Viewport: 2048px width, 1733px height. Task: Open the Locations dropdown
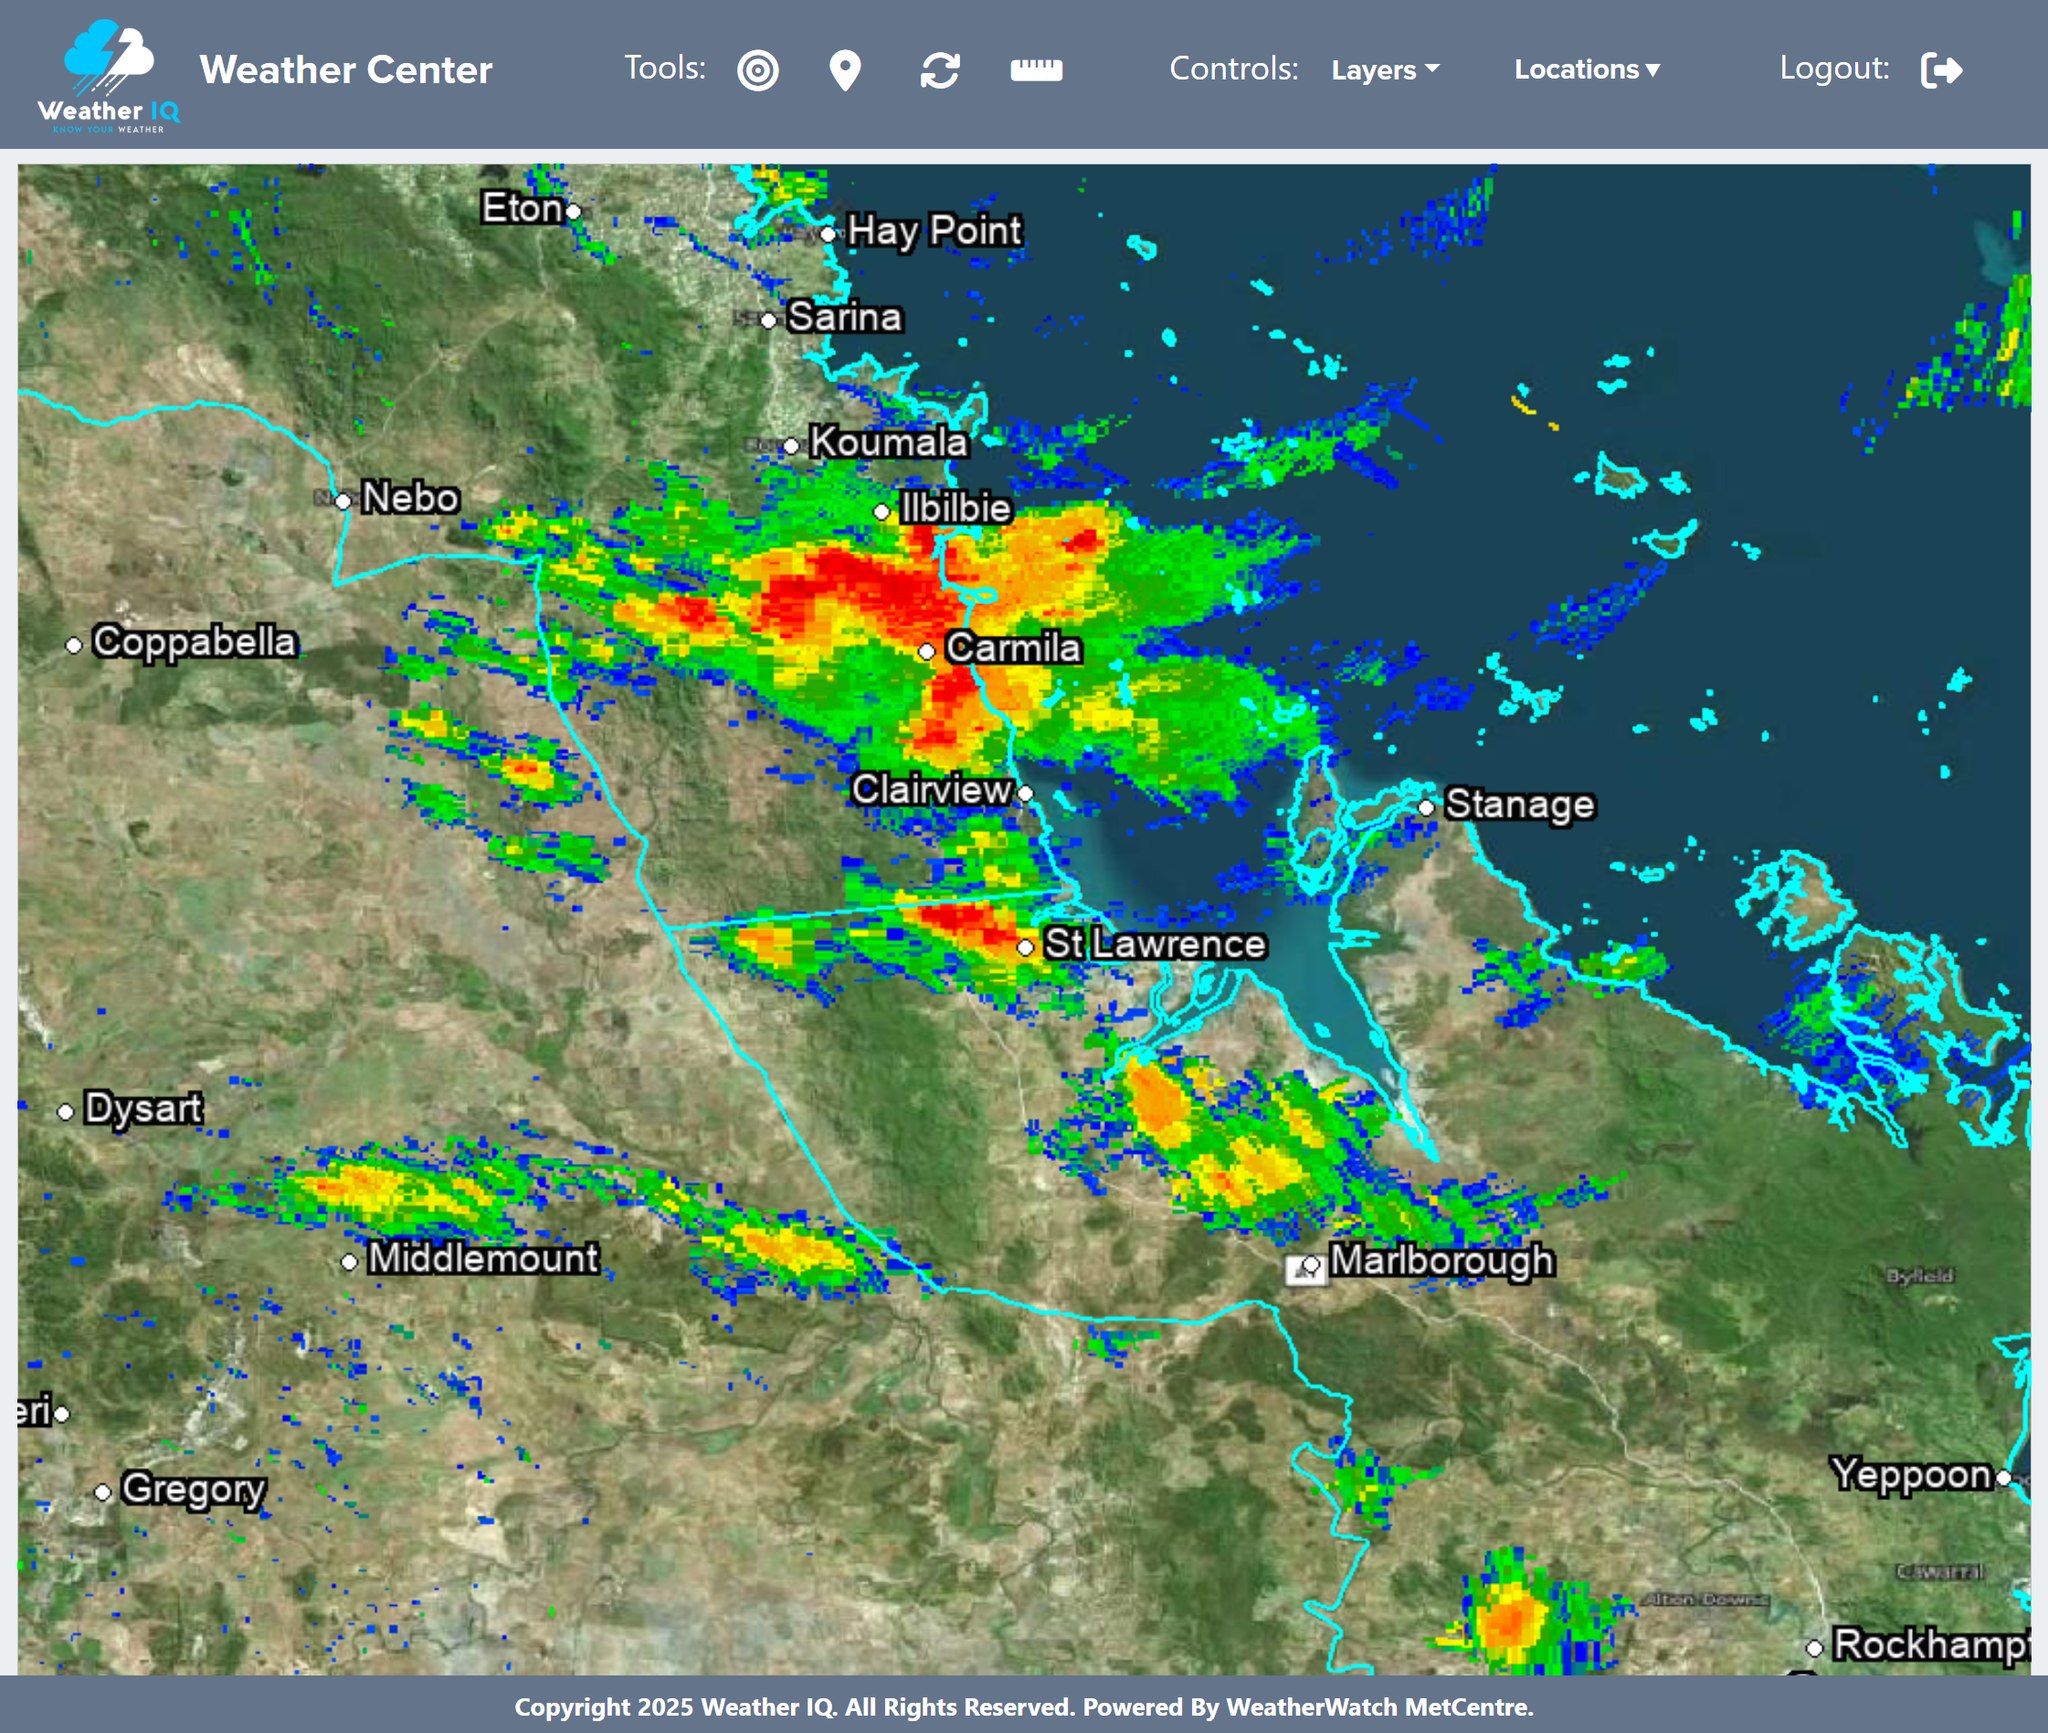pyautogui.click(x=1587, y=69)
